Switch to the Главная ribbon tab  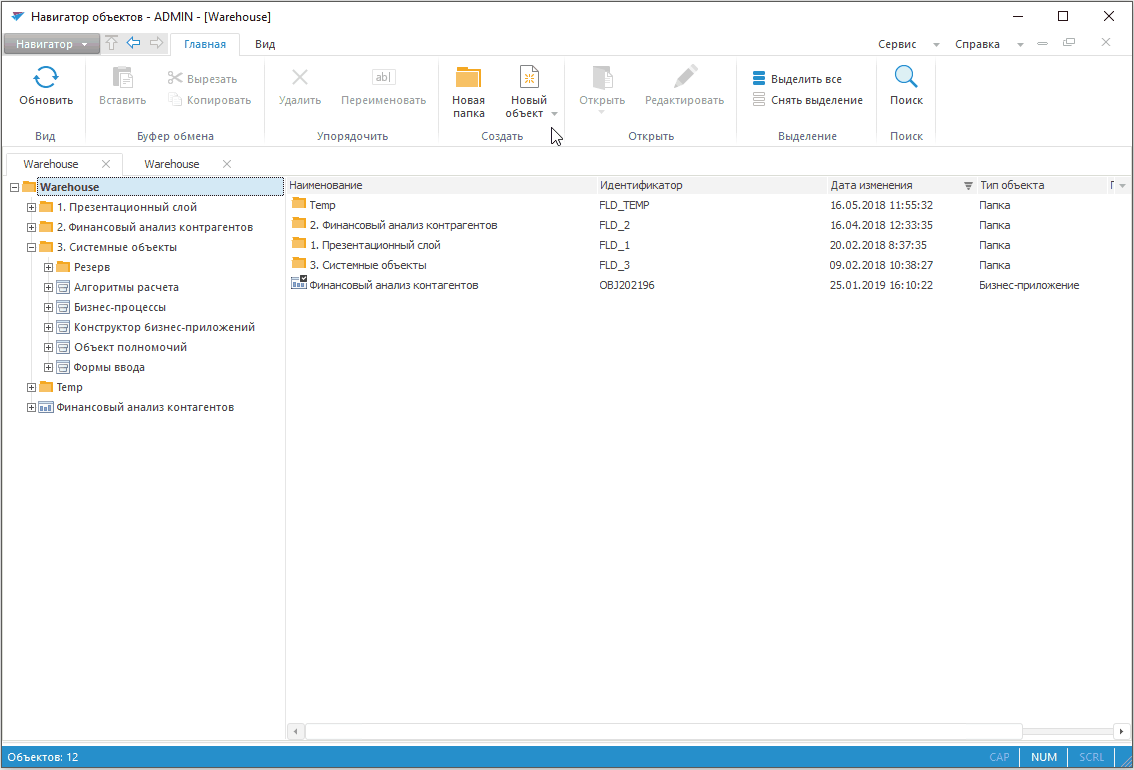[205, 44]
